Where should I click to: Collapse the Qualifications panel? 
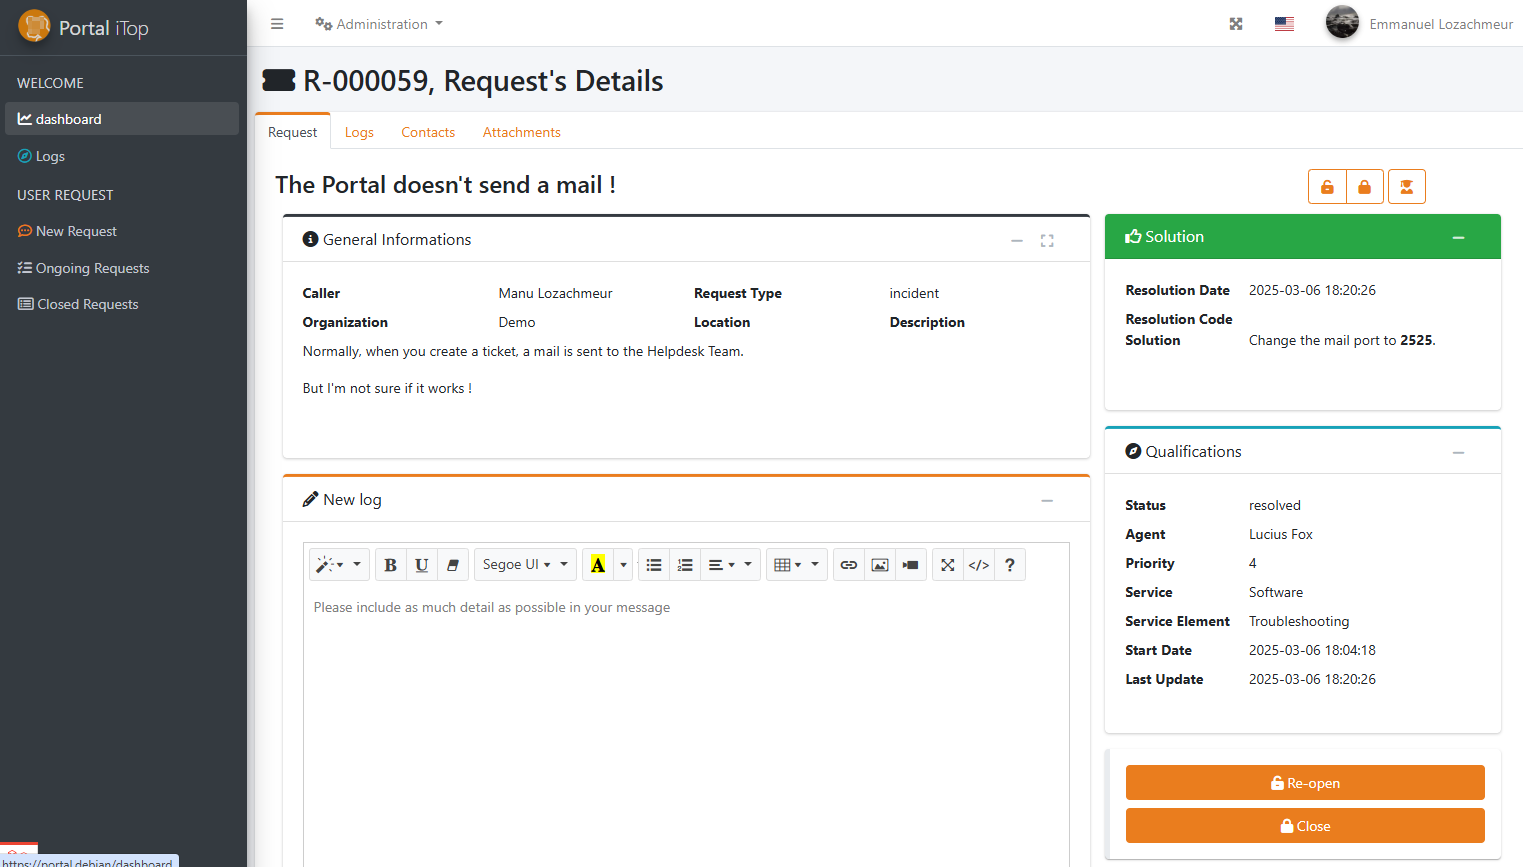point(1458,451)
